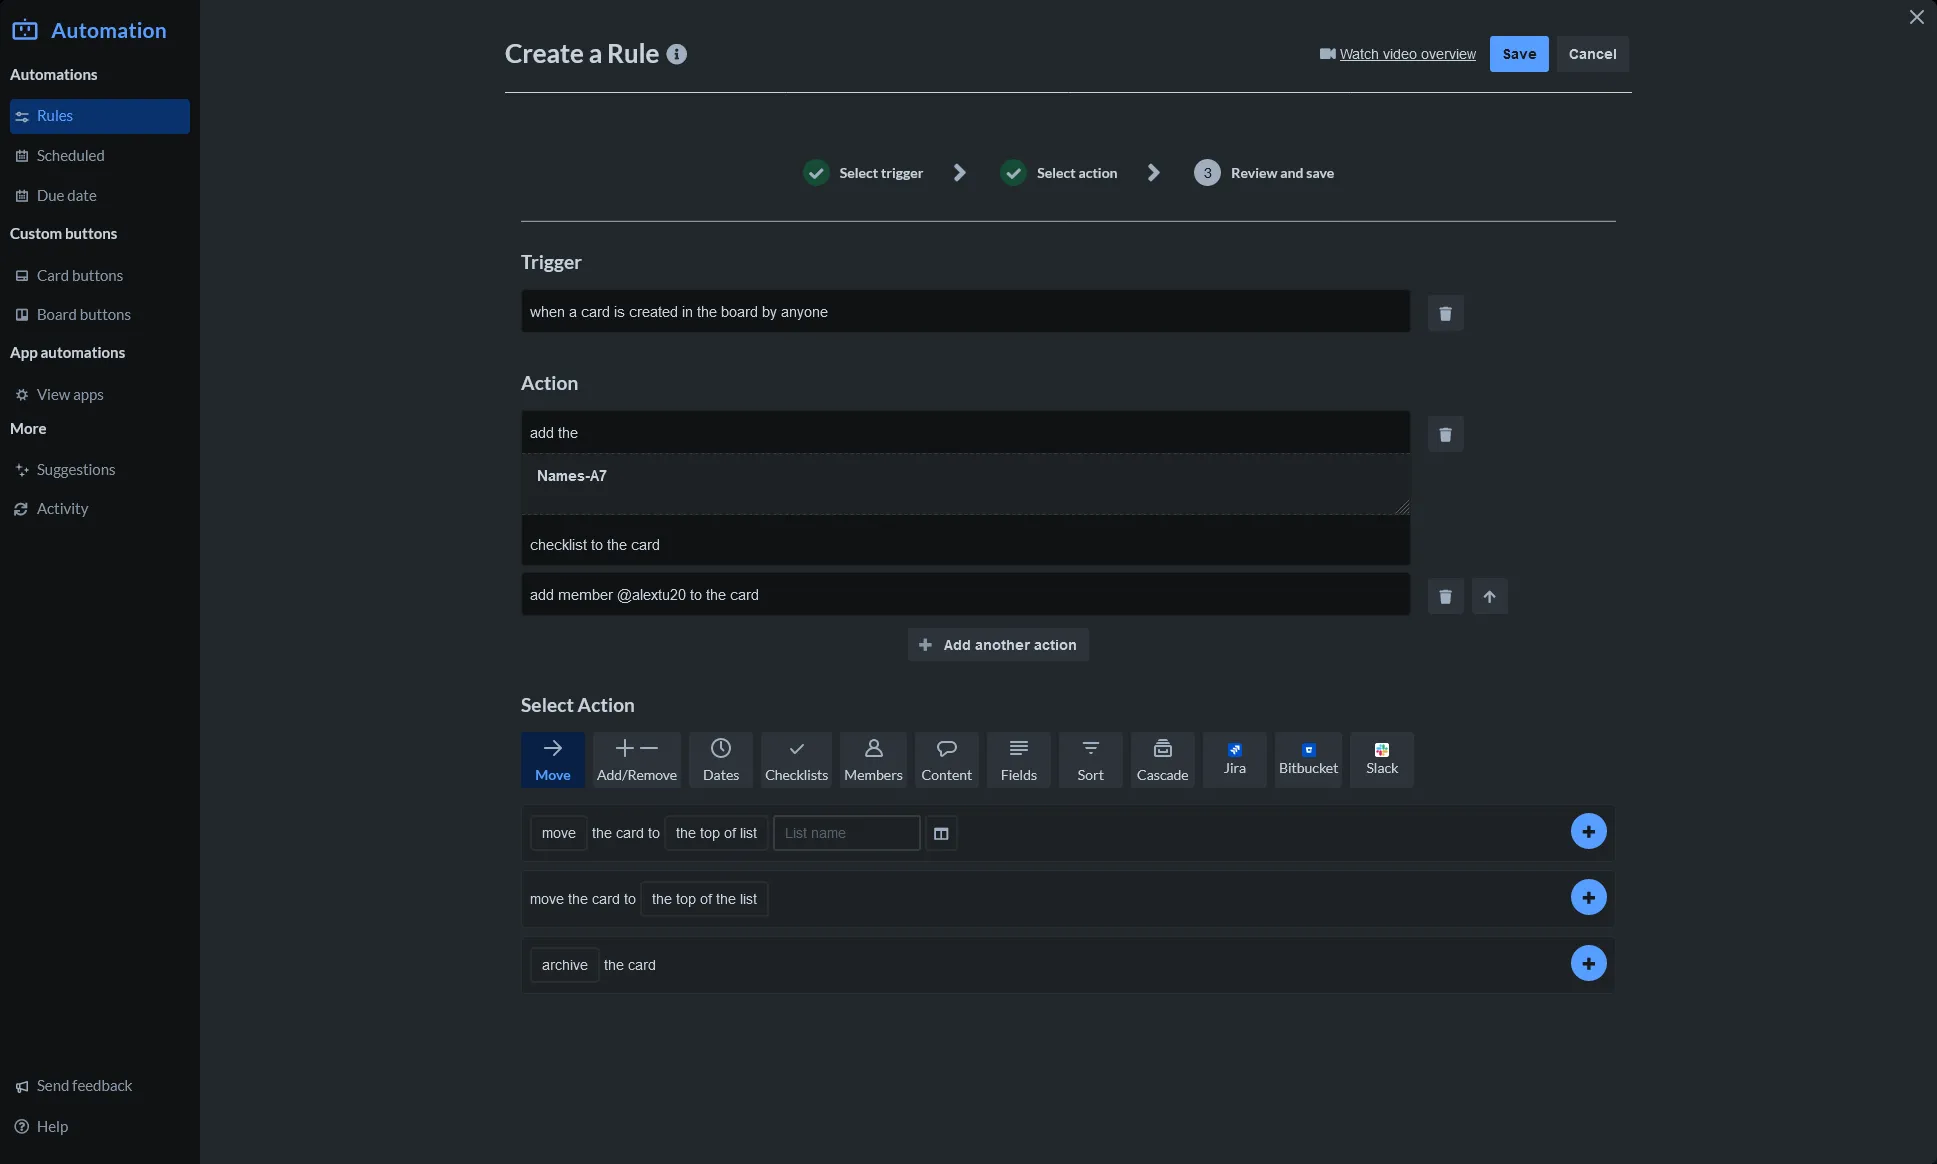Select the Jira integration icon

(1233, 759)
